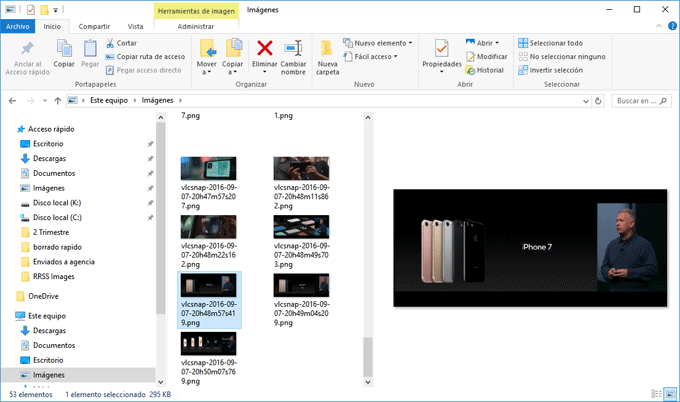Open the Fácil acceso dropdown
This screenshot has height=402, width=680.
375,57
